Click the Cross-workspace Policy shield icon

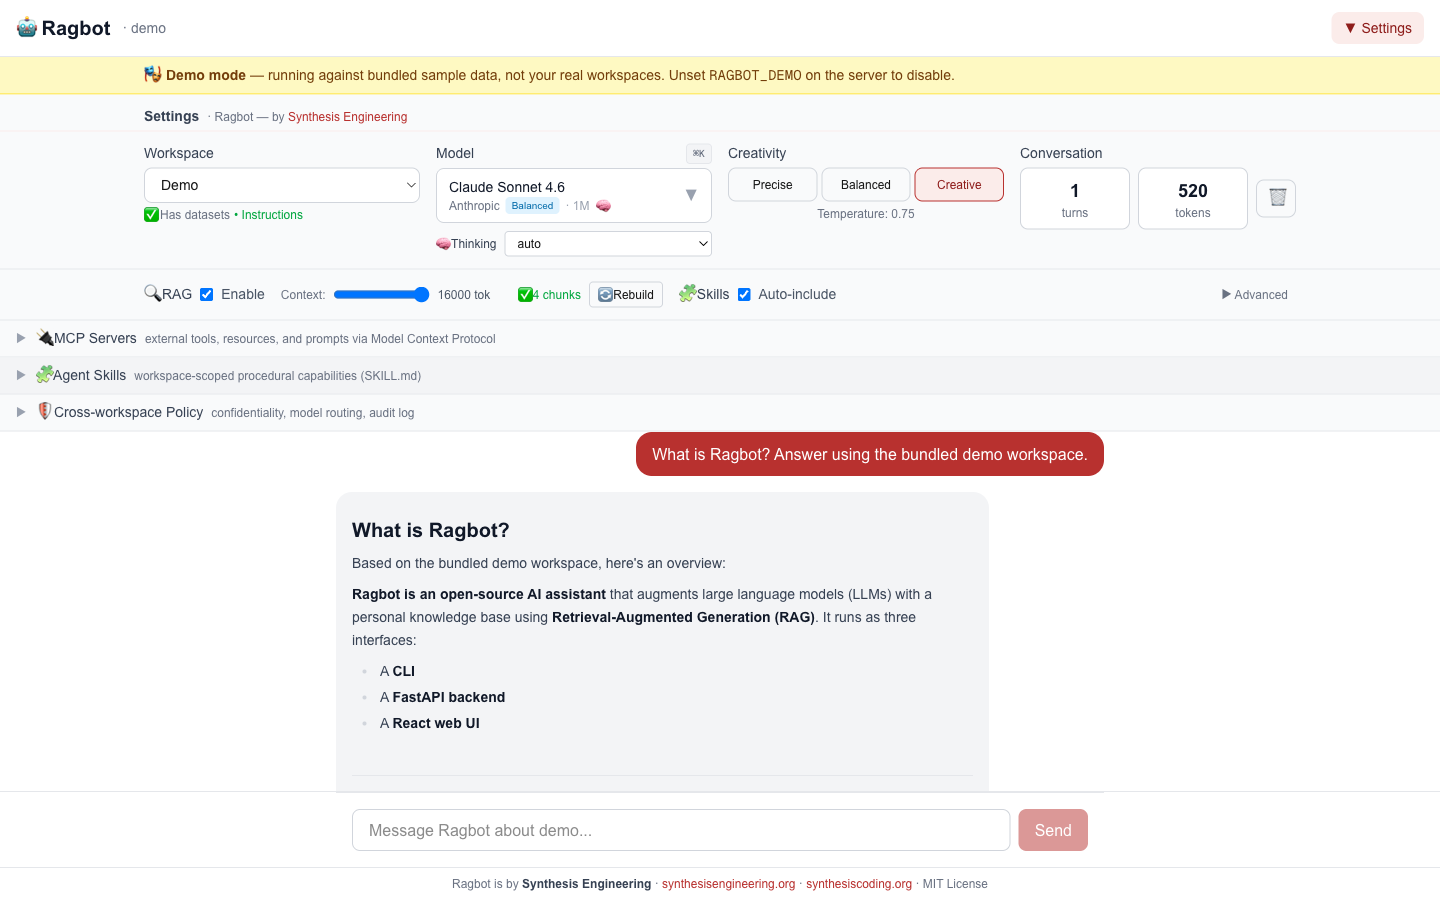pos(45,411)
